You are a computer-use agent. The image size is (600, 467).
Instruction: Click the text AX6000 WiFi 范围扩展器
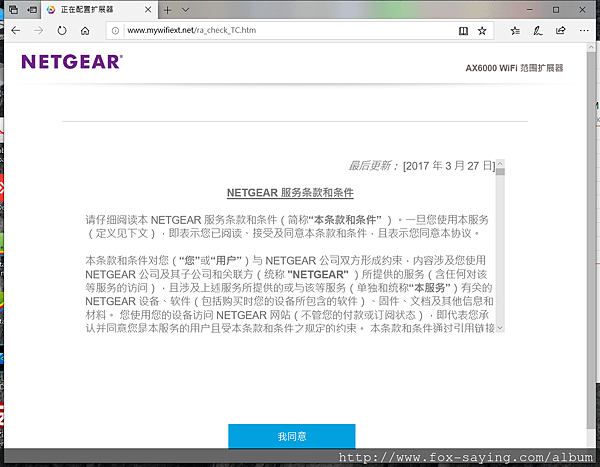pos(514,68)
